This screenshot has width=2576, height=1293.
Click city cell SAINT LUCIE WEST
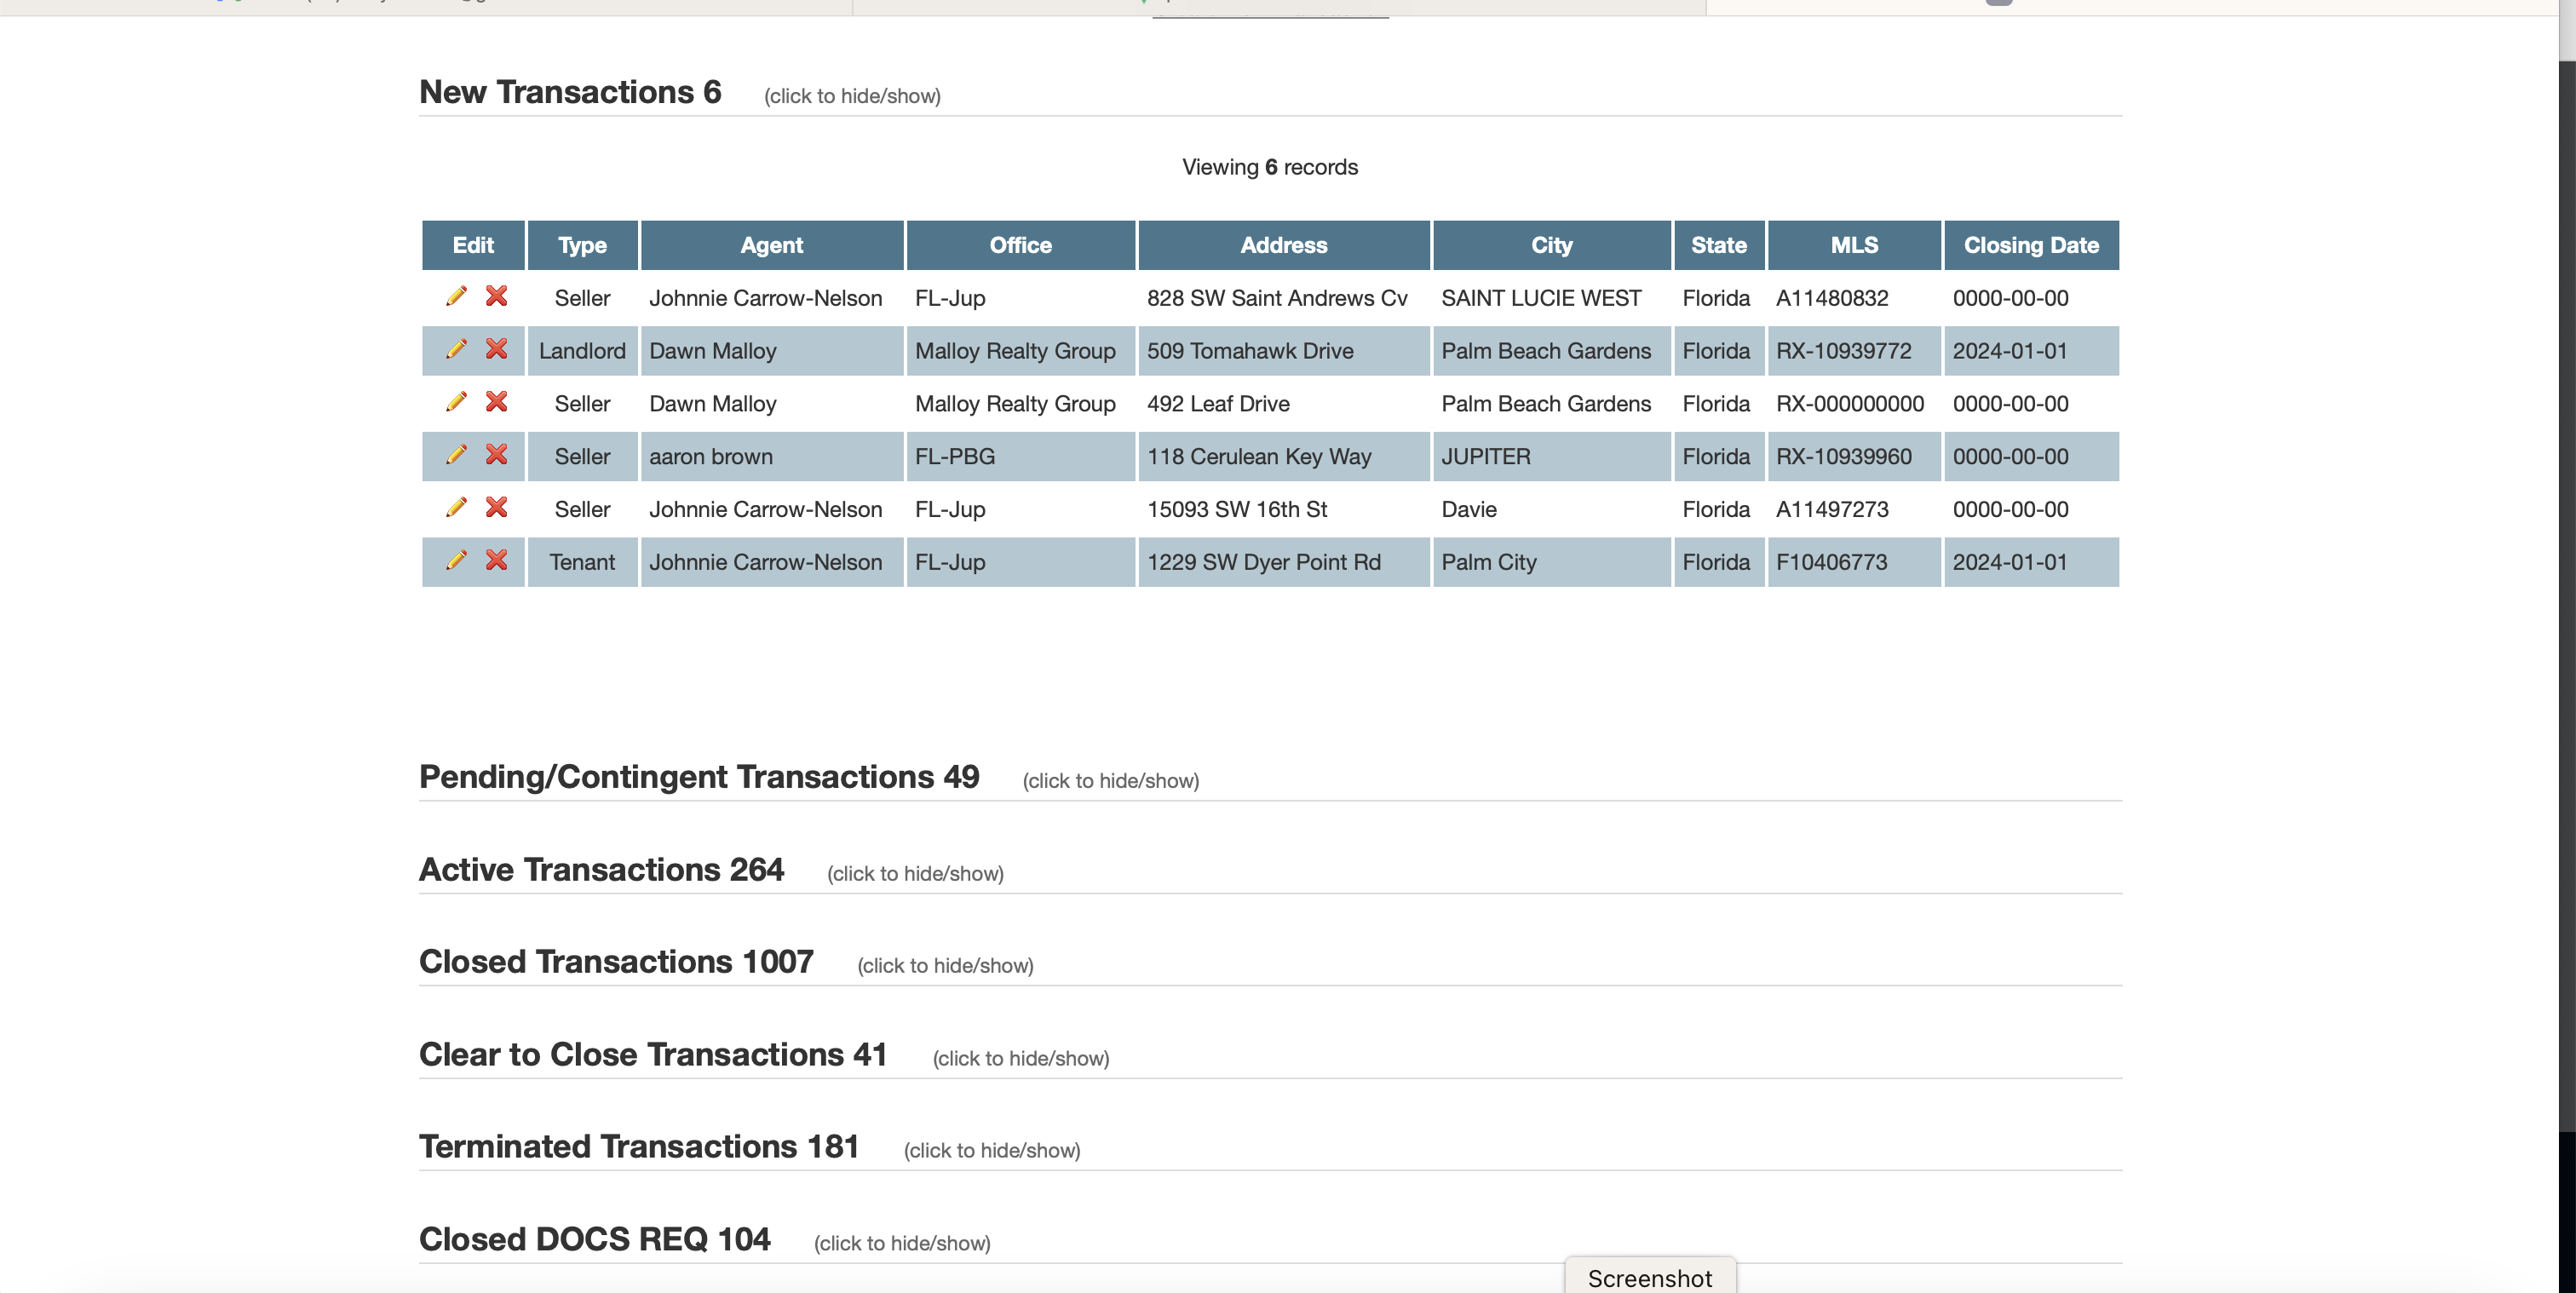click(1552, 298)
